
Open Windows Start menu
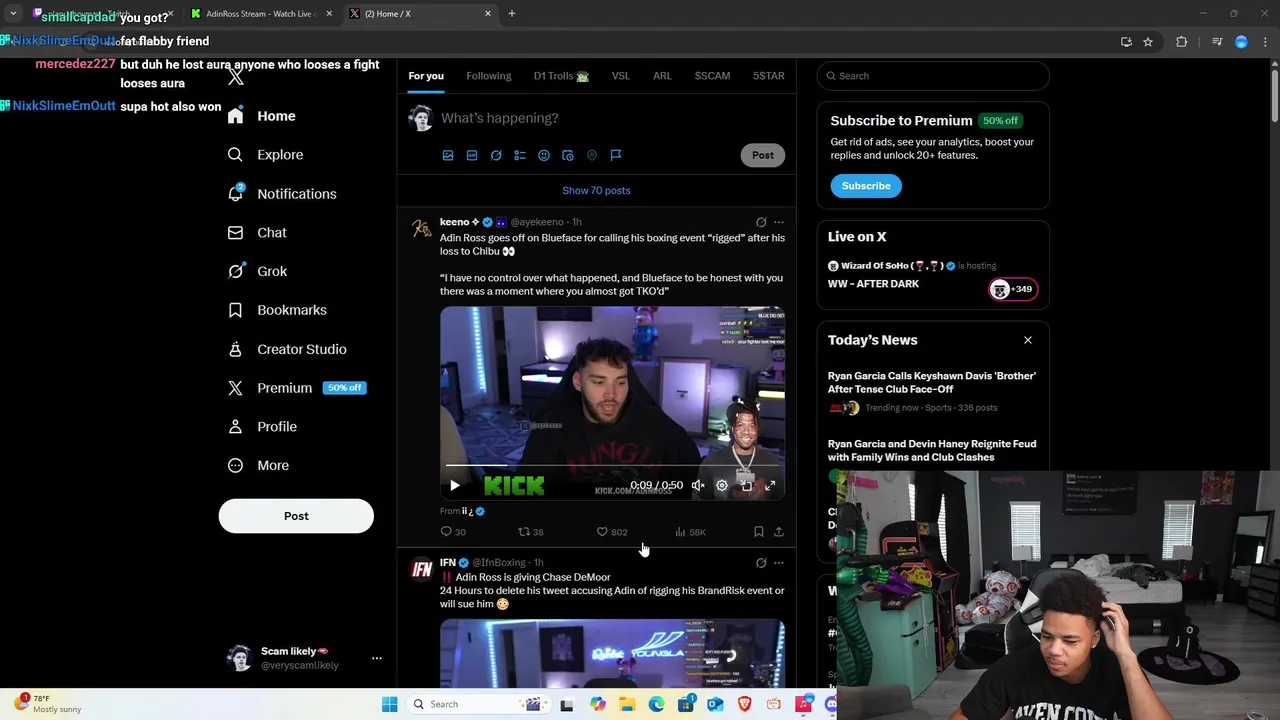pos(389,704)
